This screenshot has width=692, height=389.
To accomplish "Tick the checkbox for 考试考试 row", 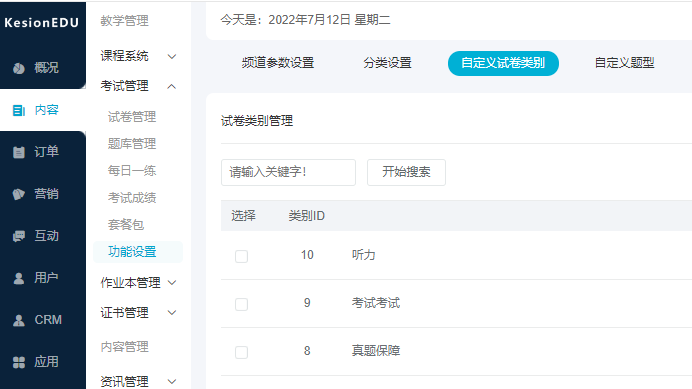I will [x=241, y=304].
